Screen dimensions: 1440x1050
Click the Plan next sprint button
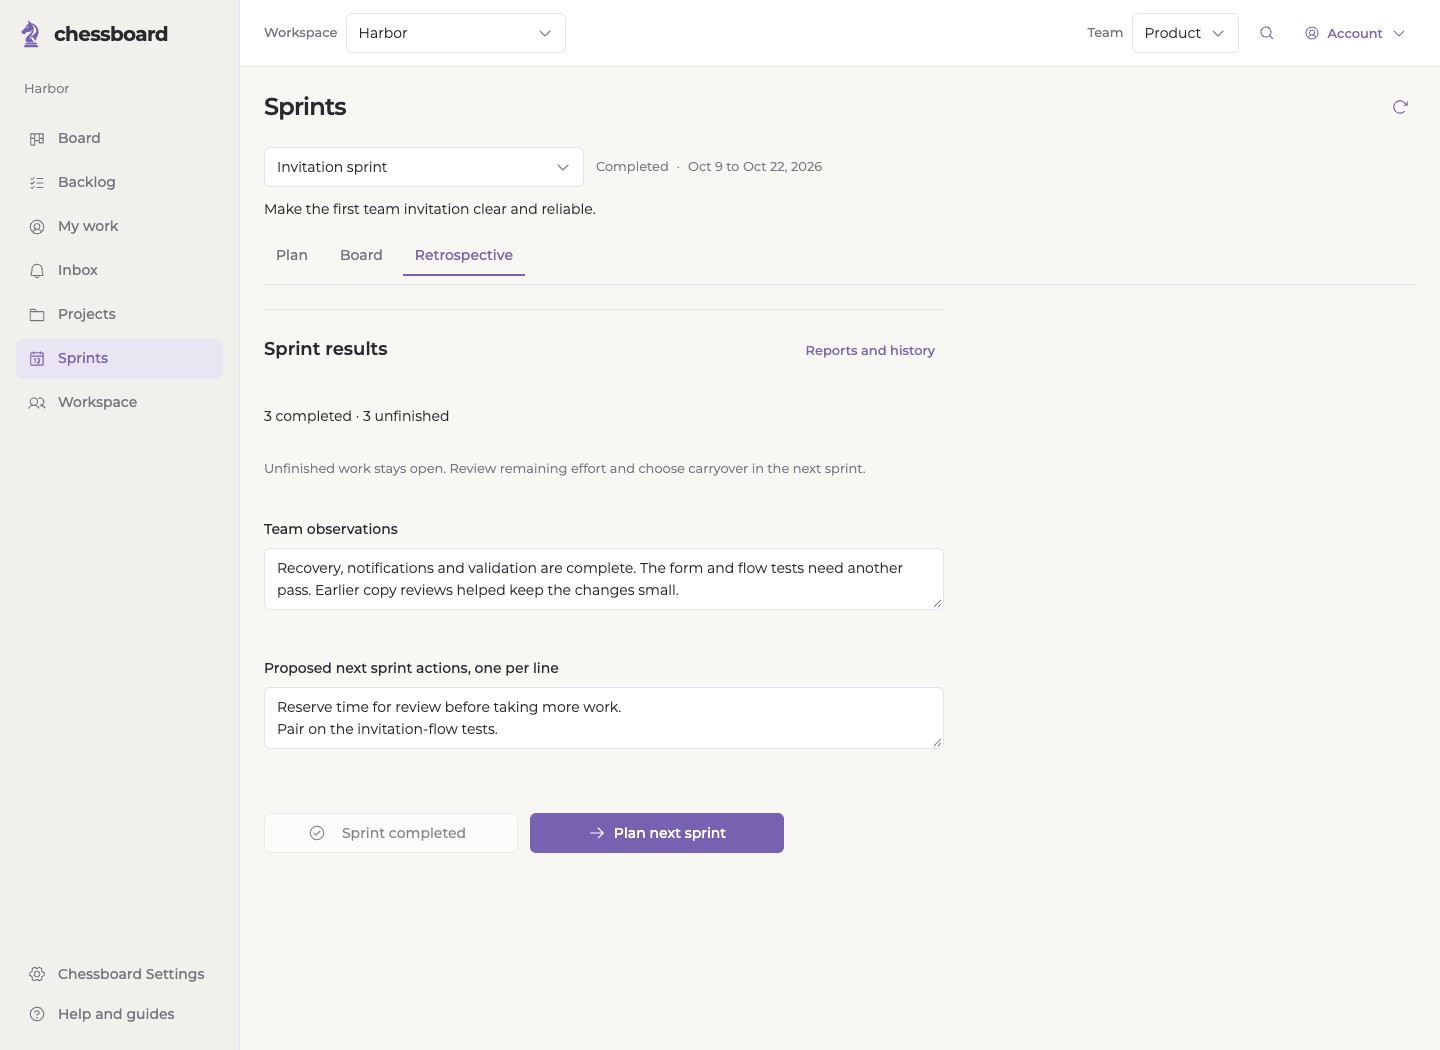click(x=657, y=833)
